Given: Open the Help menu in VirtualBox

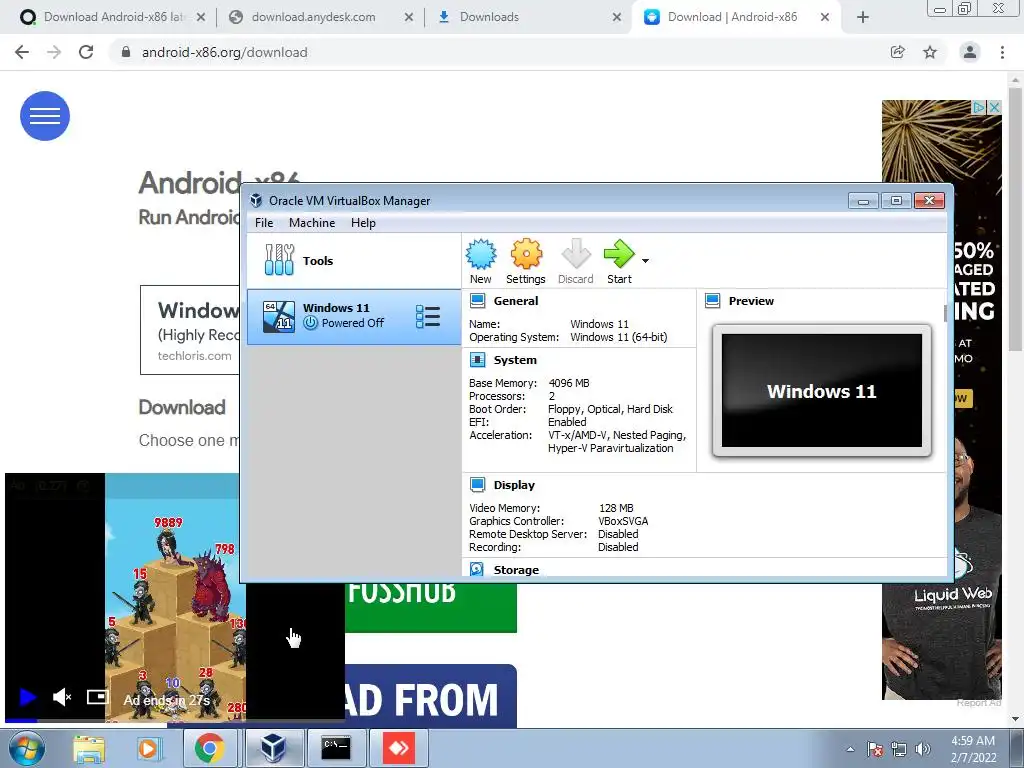Looking at the screenshot, I should pos(363,223).
